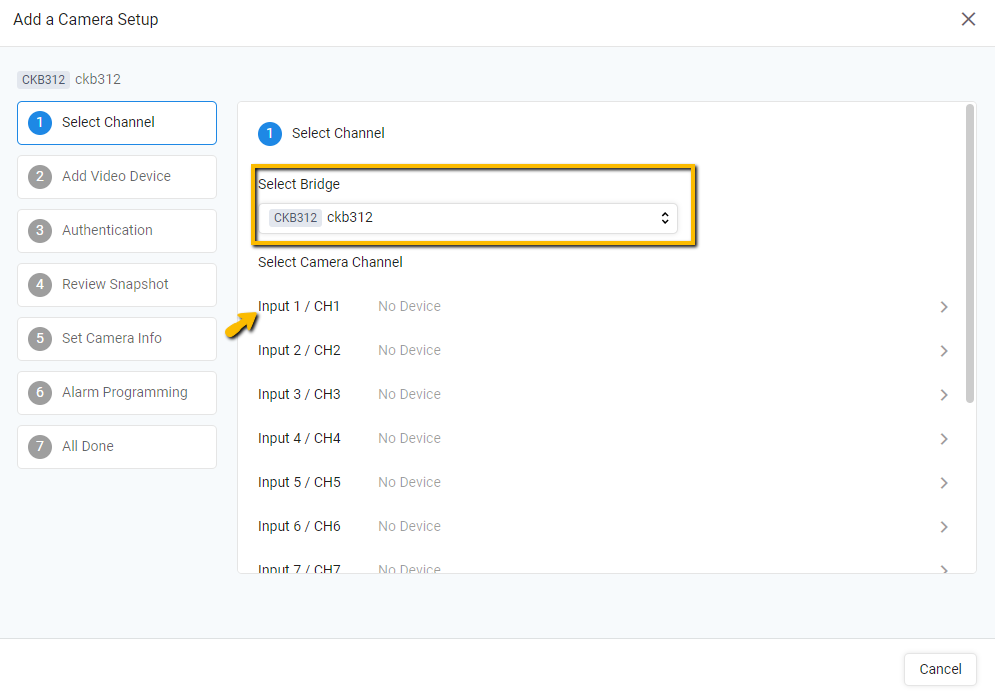The height and width of the screenshot is (696, 995).
Task: Go to step 1 Select Channel
Action: coord(117,122)
